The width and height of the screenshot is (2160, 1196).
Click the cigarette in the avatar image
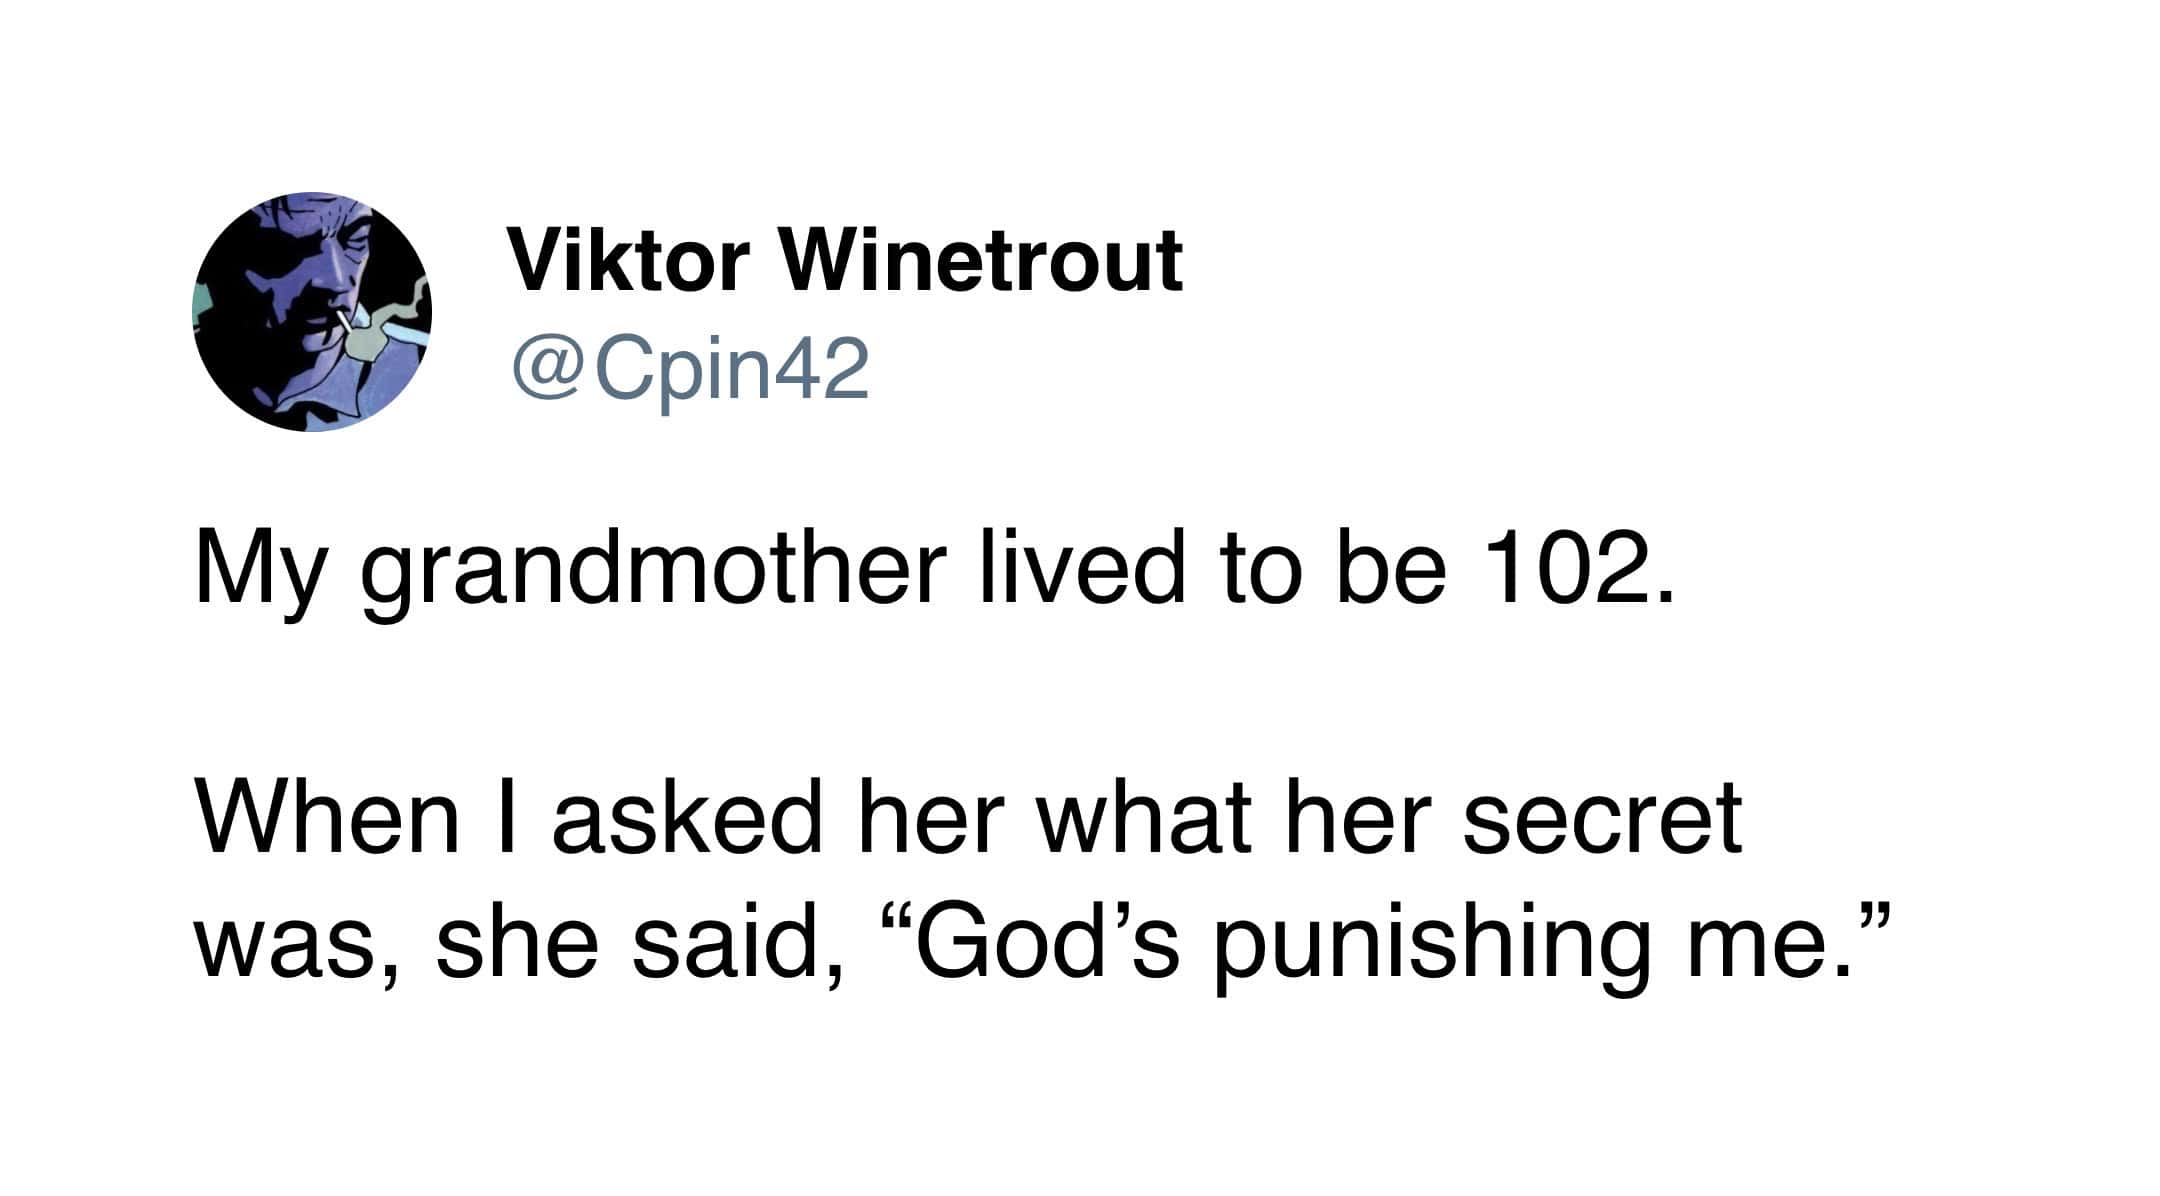tap(344, 319)
